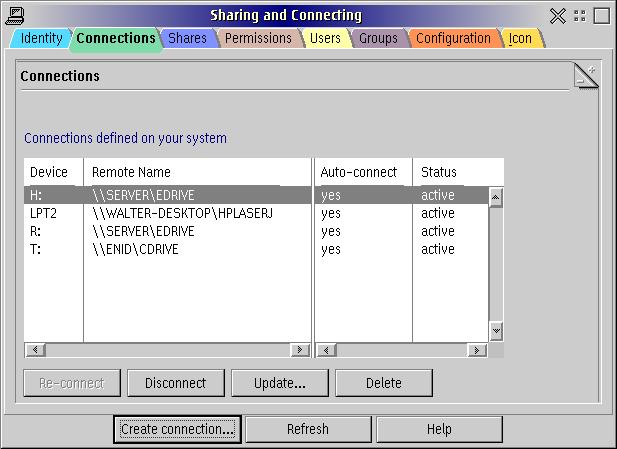
Task: Click the scroll up arrow in status list
Action: (495, 198)
